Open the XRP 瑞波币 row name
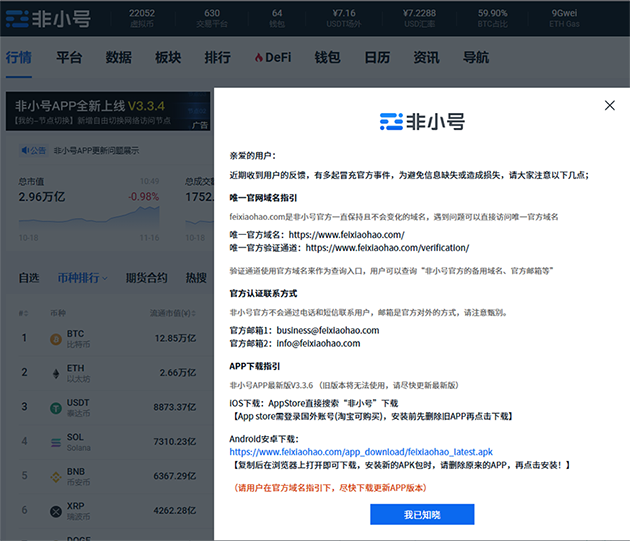 pos(78,511)
